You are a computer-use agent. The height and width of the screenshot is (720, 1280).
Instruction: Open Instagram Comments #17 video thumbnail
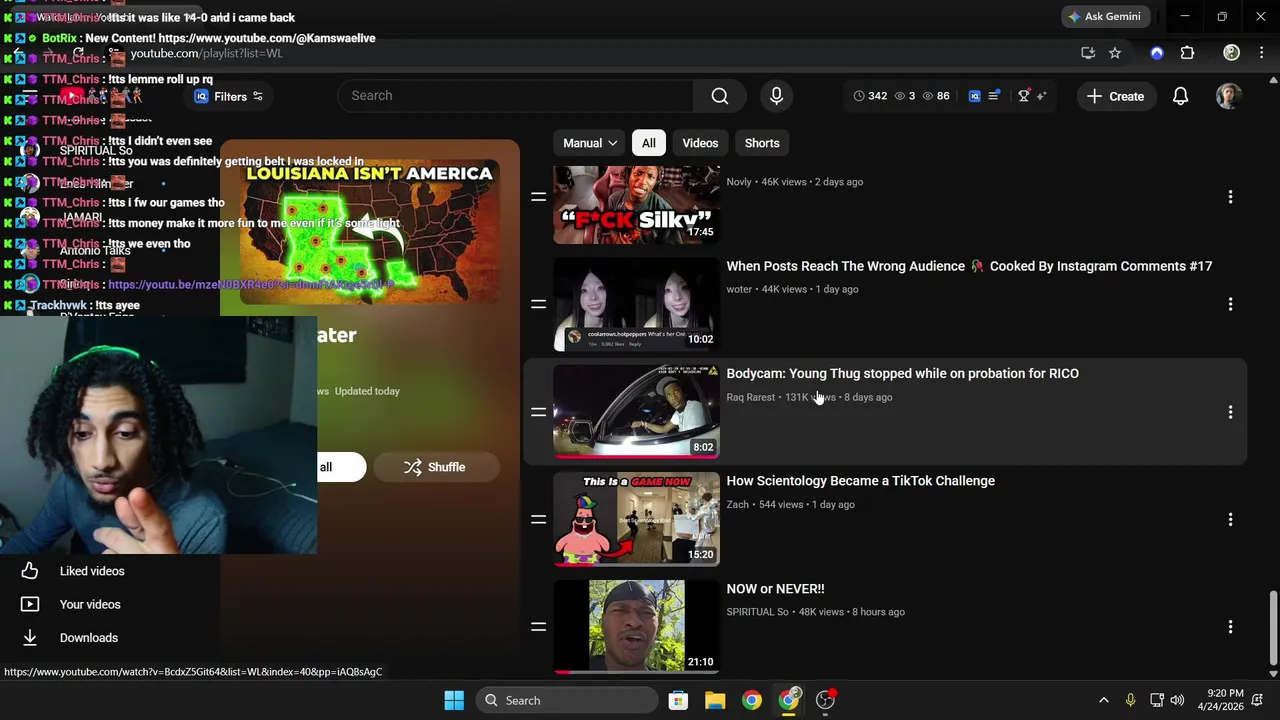pyautogui.click(x=636, y=304)
